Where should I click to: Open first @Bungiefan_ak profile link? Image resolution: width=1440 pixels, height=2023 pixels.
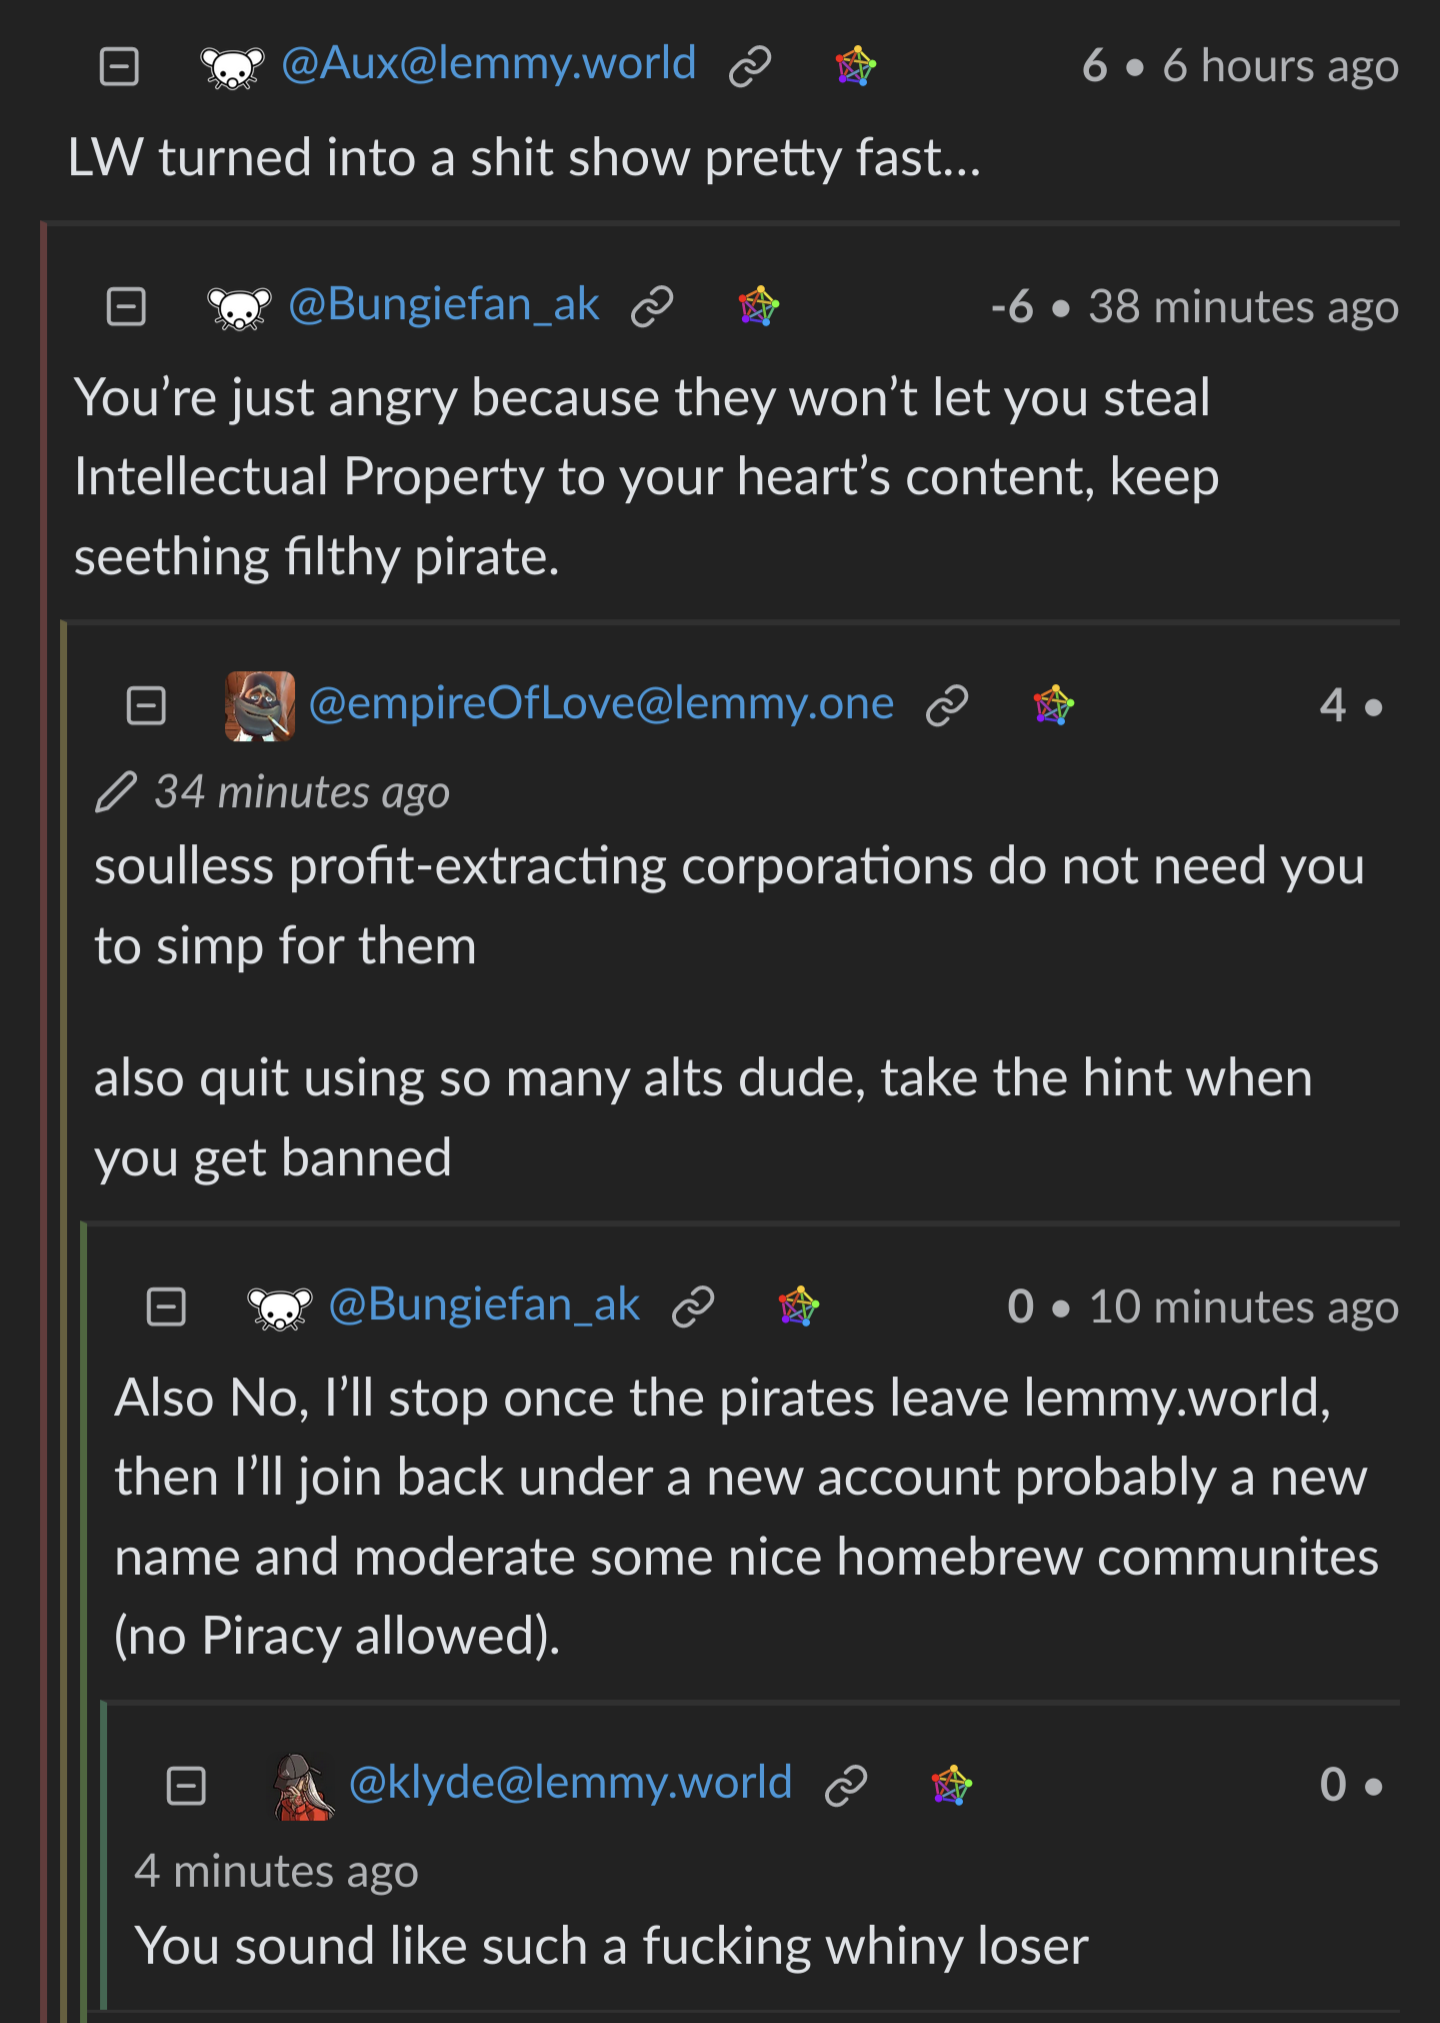443,305
